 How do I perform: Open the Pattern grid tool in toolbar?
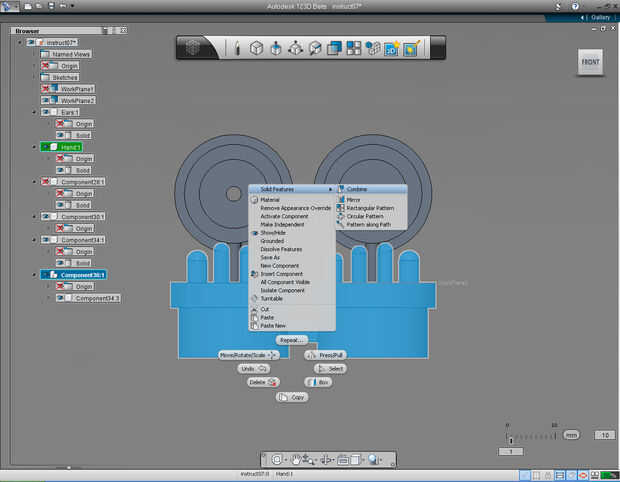pyautogui.click(x=353, y=48)
